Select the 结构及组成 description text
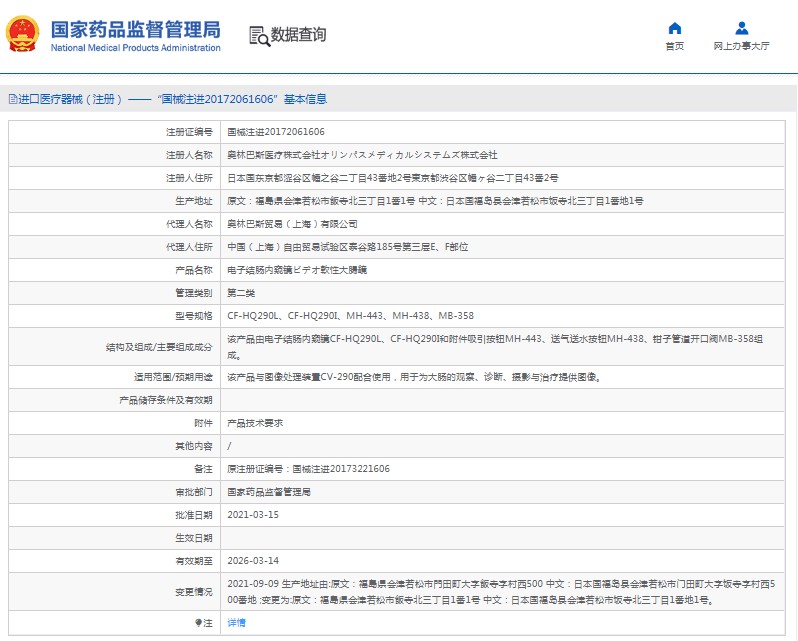798x641 pixels. 495,347
